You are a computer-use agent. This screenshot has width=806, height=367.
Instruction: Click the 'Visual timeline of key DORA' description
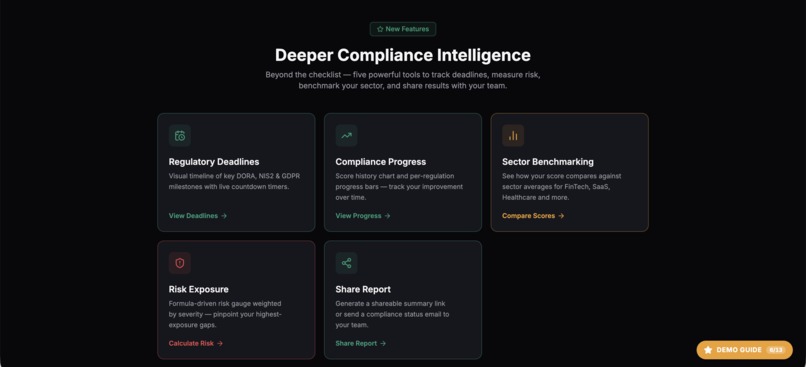234,181
